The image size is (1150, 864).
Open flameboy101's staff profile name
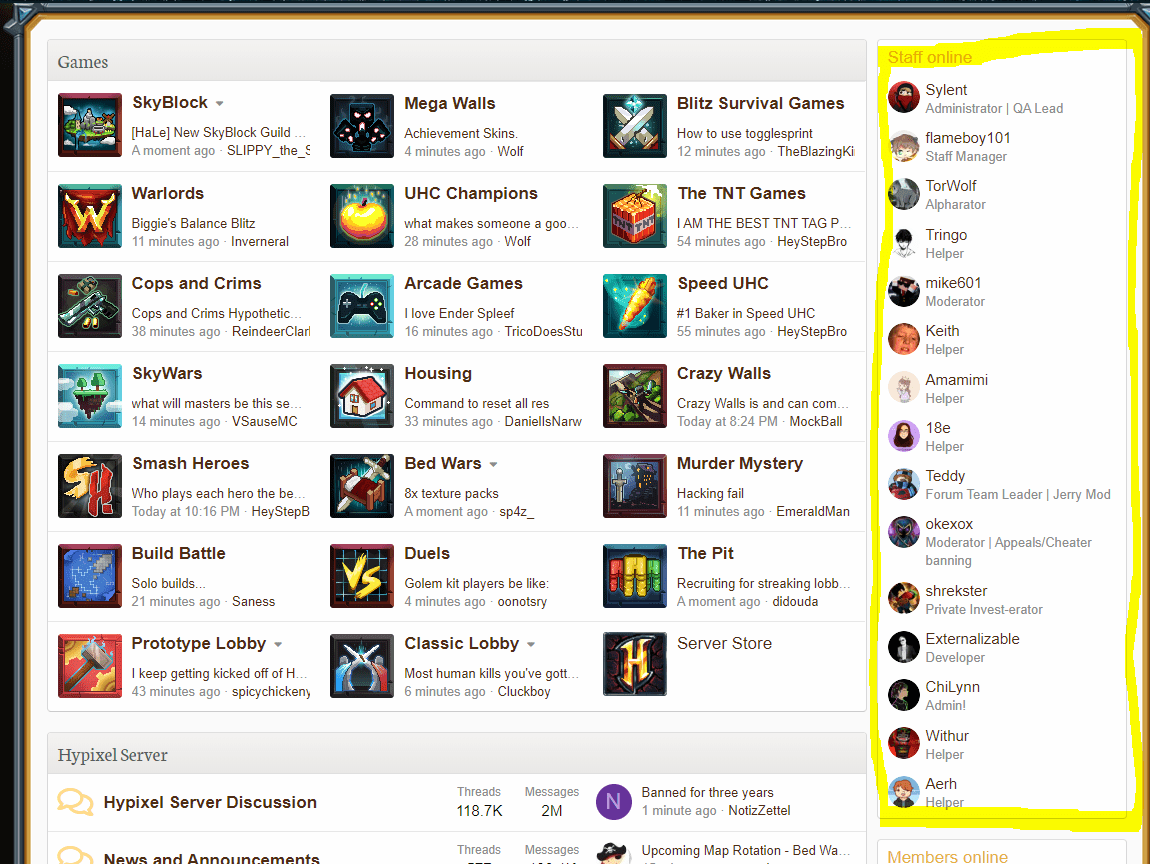(967, 138)
